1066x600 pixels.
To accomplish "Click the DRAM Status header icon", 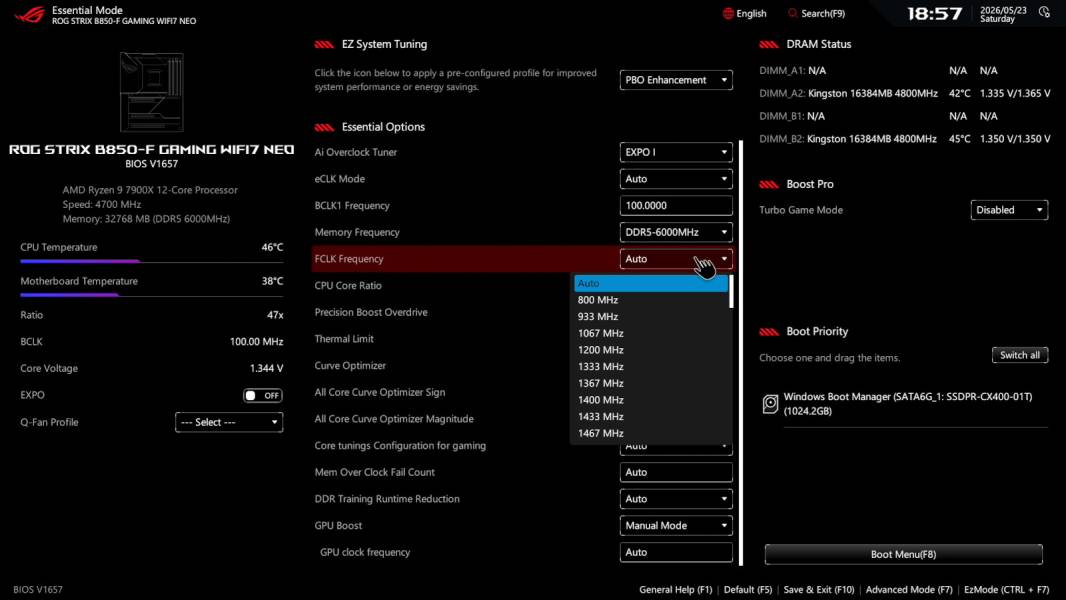I will [x=769, y=45].
